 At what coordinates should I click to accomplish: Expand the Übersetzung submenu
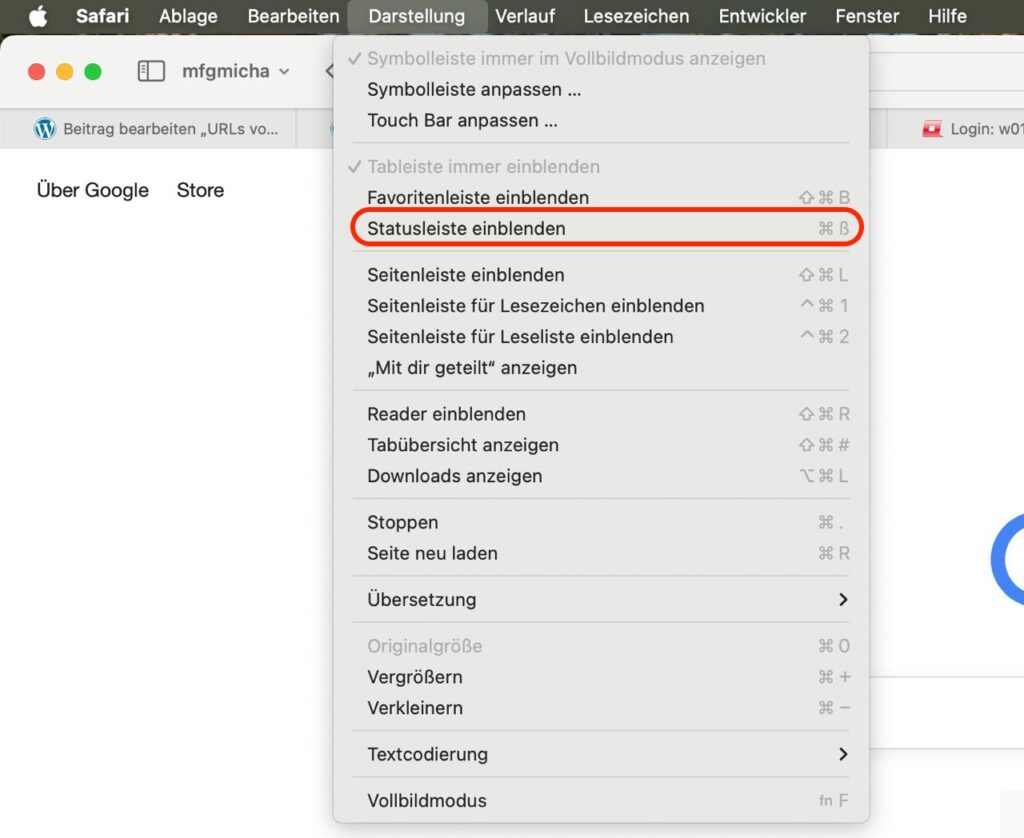click(601, 600)
